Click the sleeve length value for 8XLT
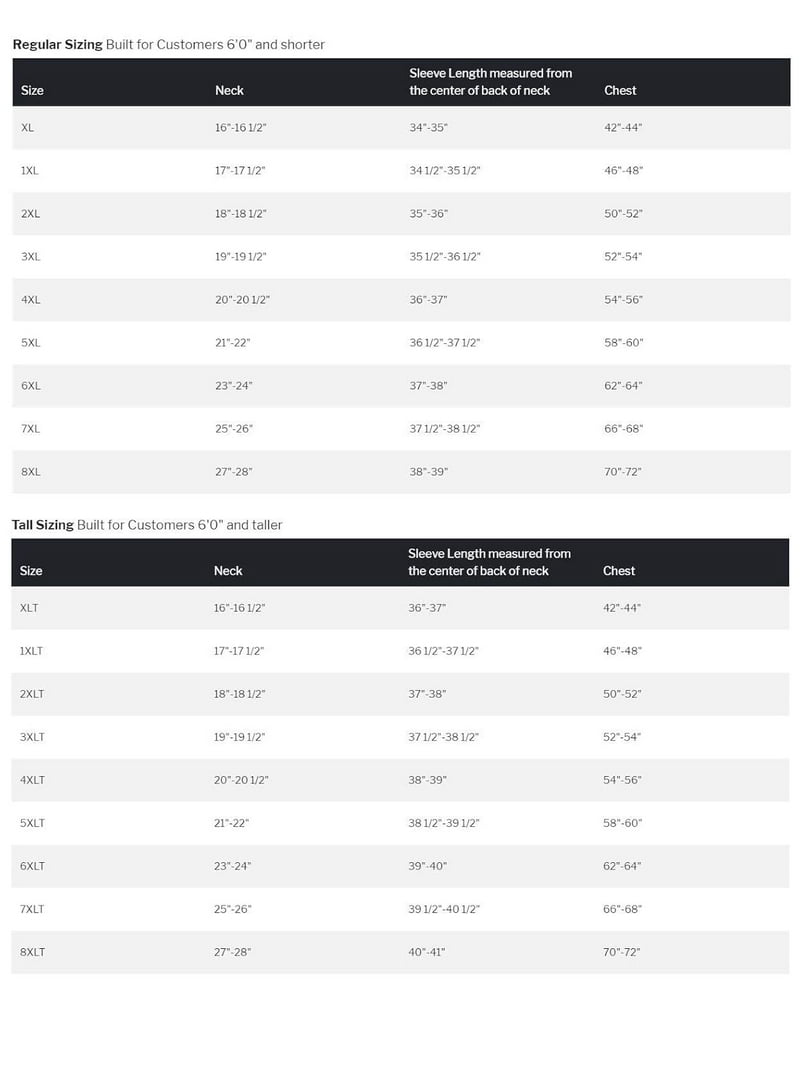The height and width of the screenshot is (1067, 800). point(427,952)
